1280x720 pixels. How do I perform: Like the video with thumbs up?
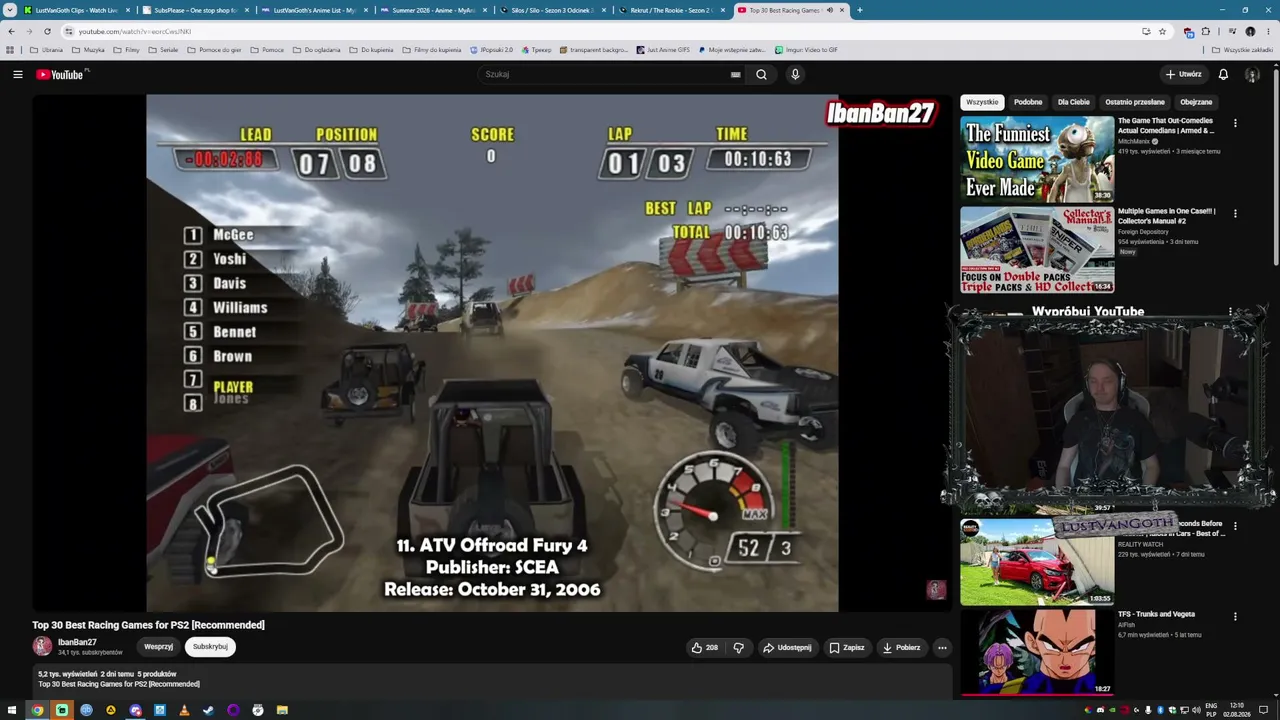point(705,647)
